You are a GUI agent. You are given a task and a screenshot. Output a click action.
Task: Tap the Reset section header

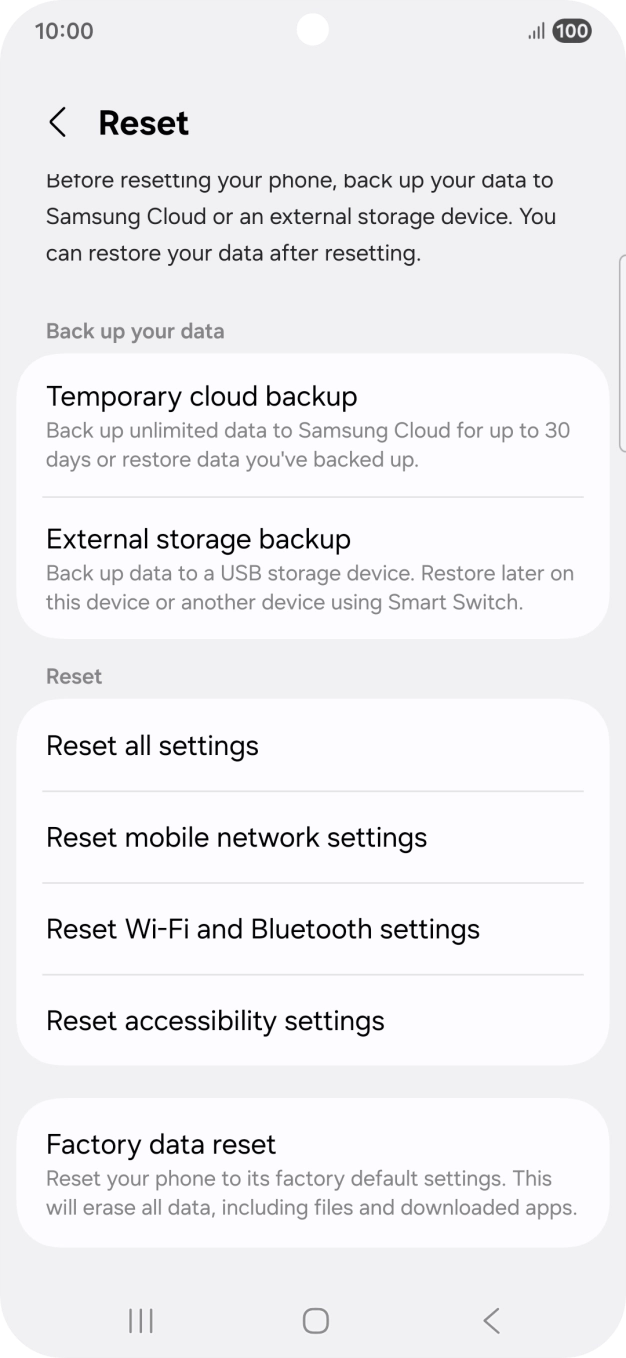coord(73,676)
